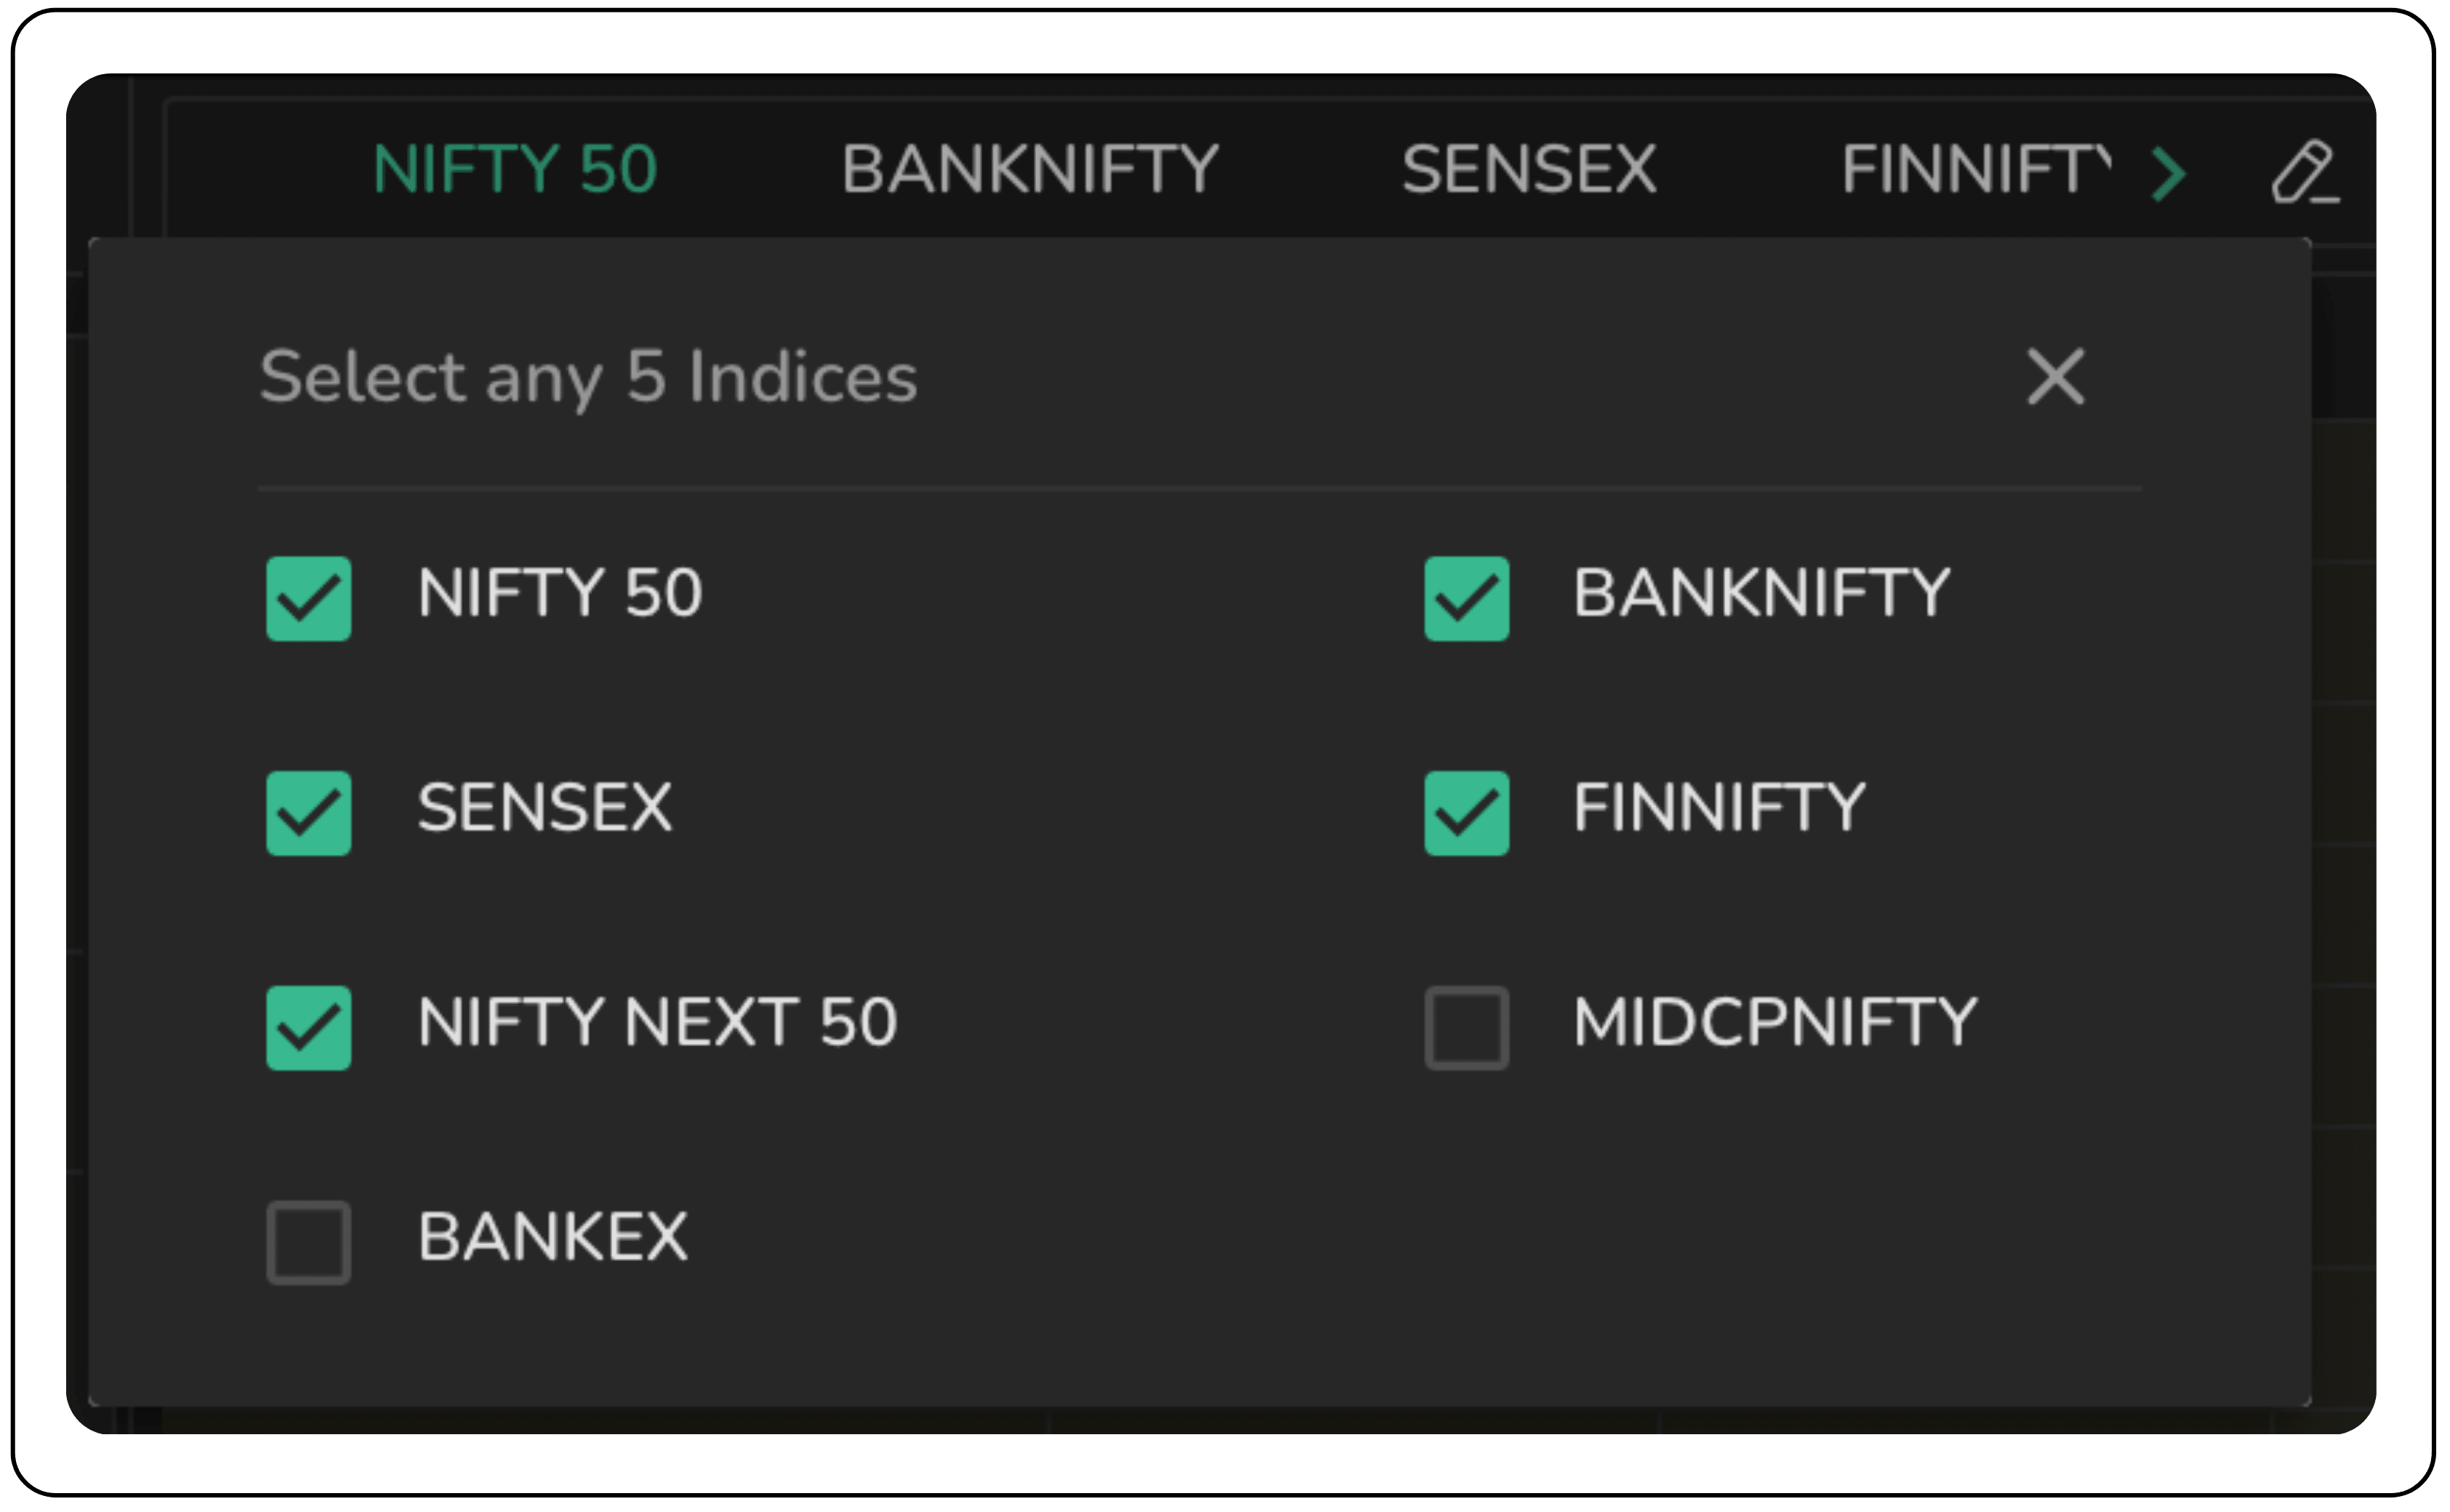This screenshot has width=2450, height=1512.
Task: Expand hidden index tabs via chevron arrow
Action: (2167, 175)
